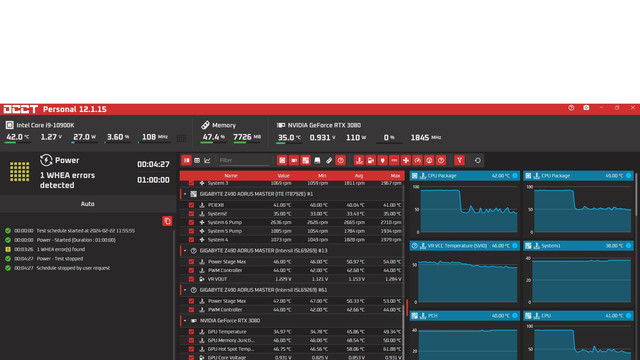Select the 'Power - Test stopped' log entry
The image size is (640, 360).
coord(60,259)
